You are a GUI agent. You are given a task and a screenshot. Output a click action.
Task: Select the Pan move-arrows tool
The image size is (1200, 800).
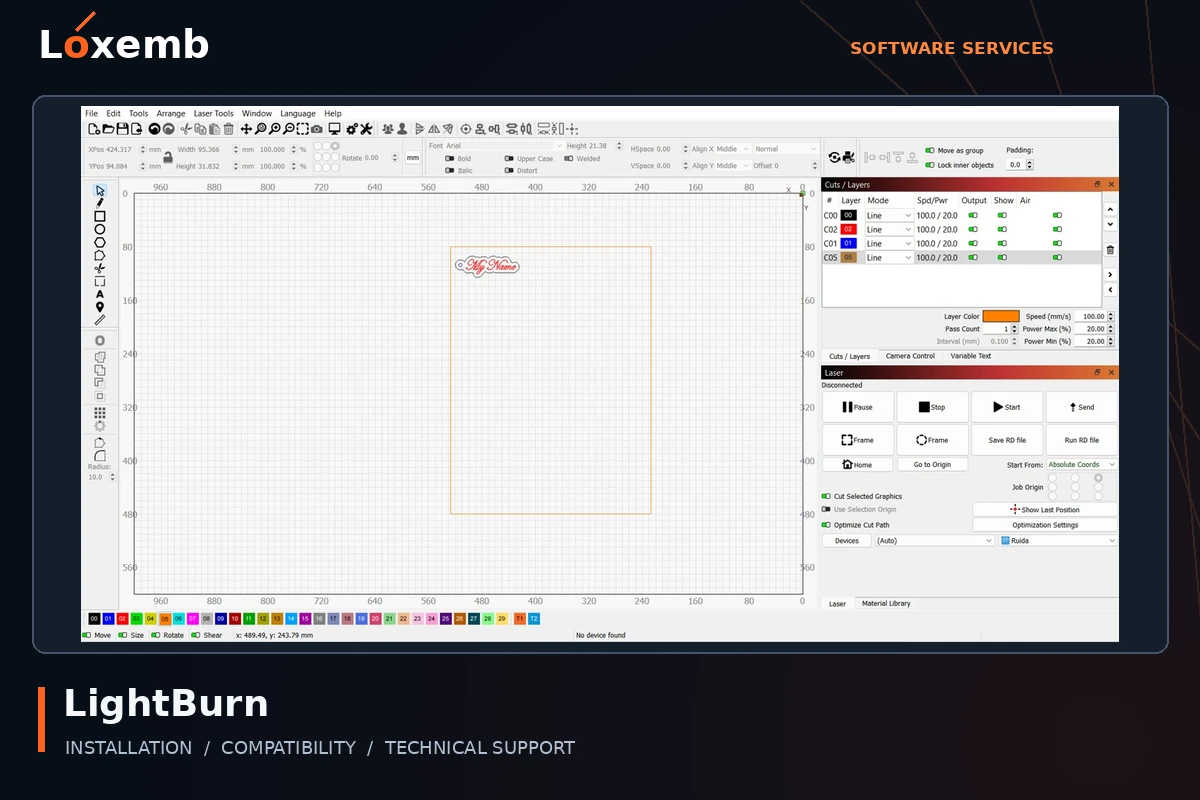pos(246,129)
